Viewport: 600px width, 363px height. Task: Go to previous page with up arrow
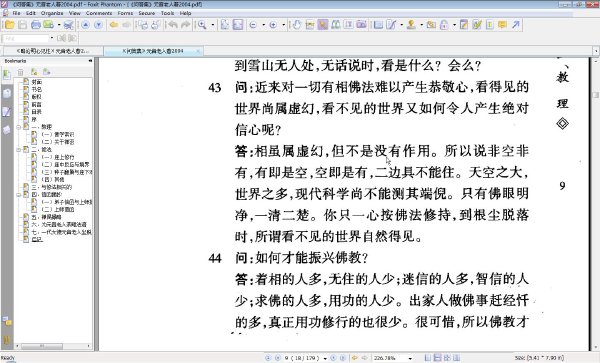(85, 25)
